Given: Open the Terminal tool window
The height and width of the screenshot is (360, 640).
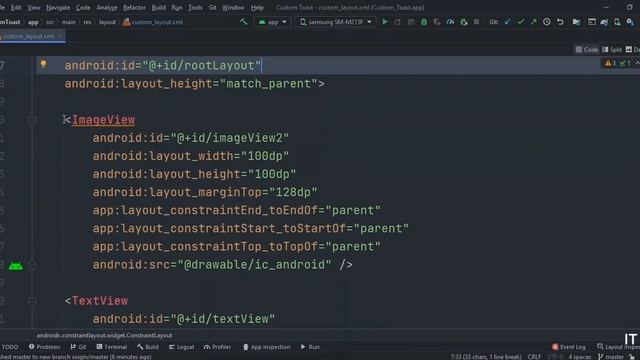Looking at the screenshot, I should pyautogui.click(x=112, y=347).
